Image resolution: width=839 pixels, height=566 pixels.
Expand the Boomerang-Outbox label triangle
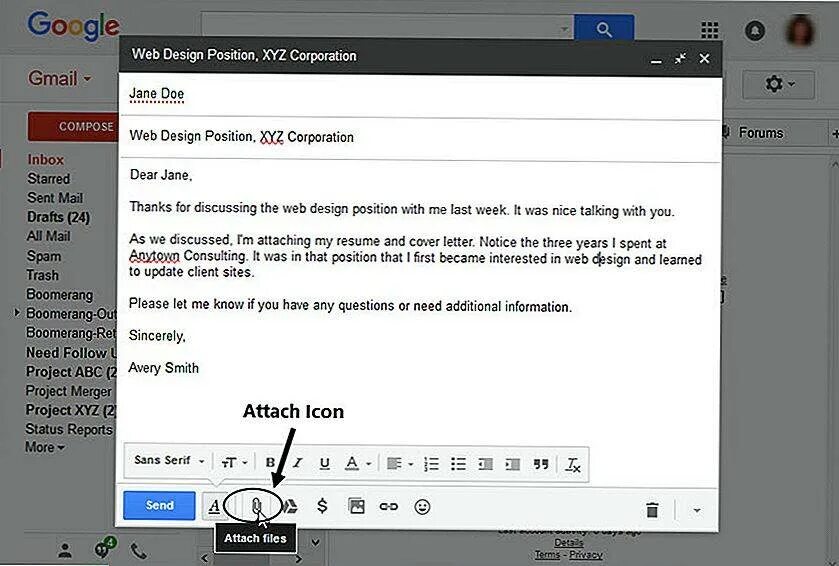pos(17,312)
